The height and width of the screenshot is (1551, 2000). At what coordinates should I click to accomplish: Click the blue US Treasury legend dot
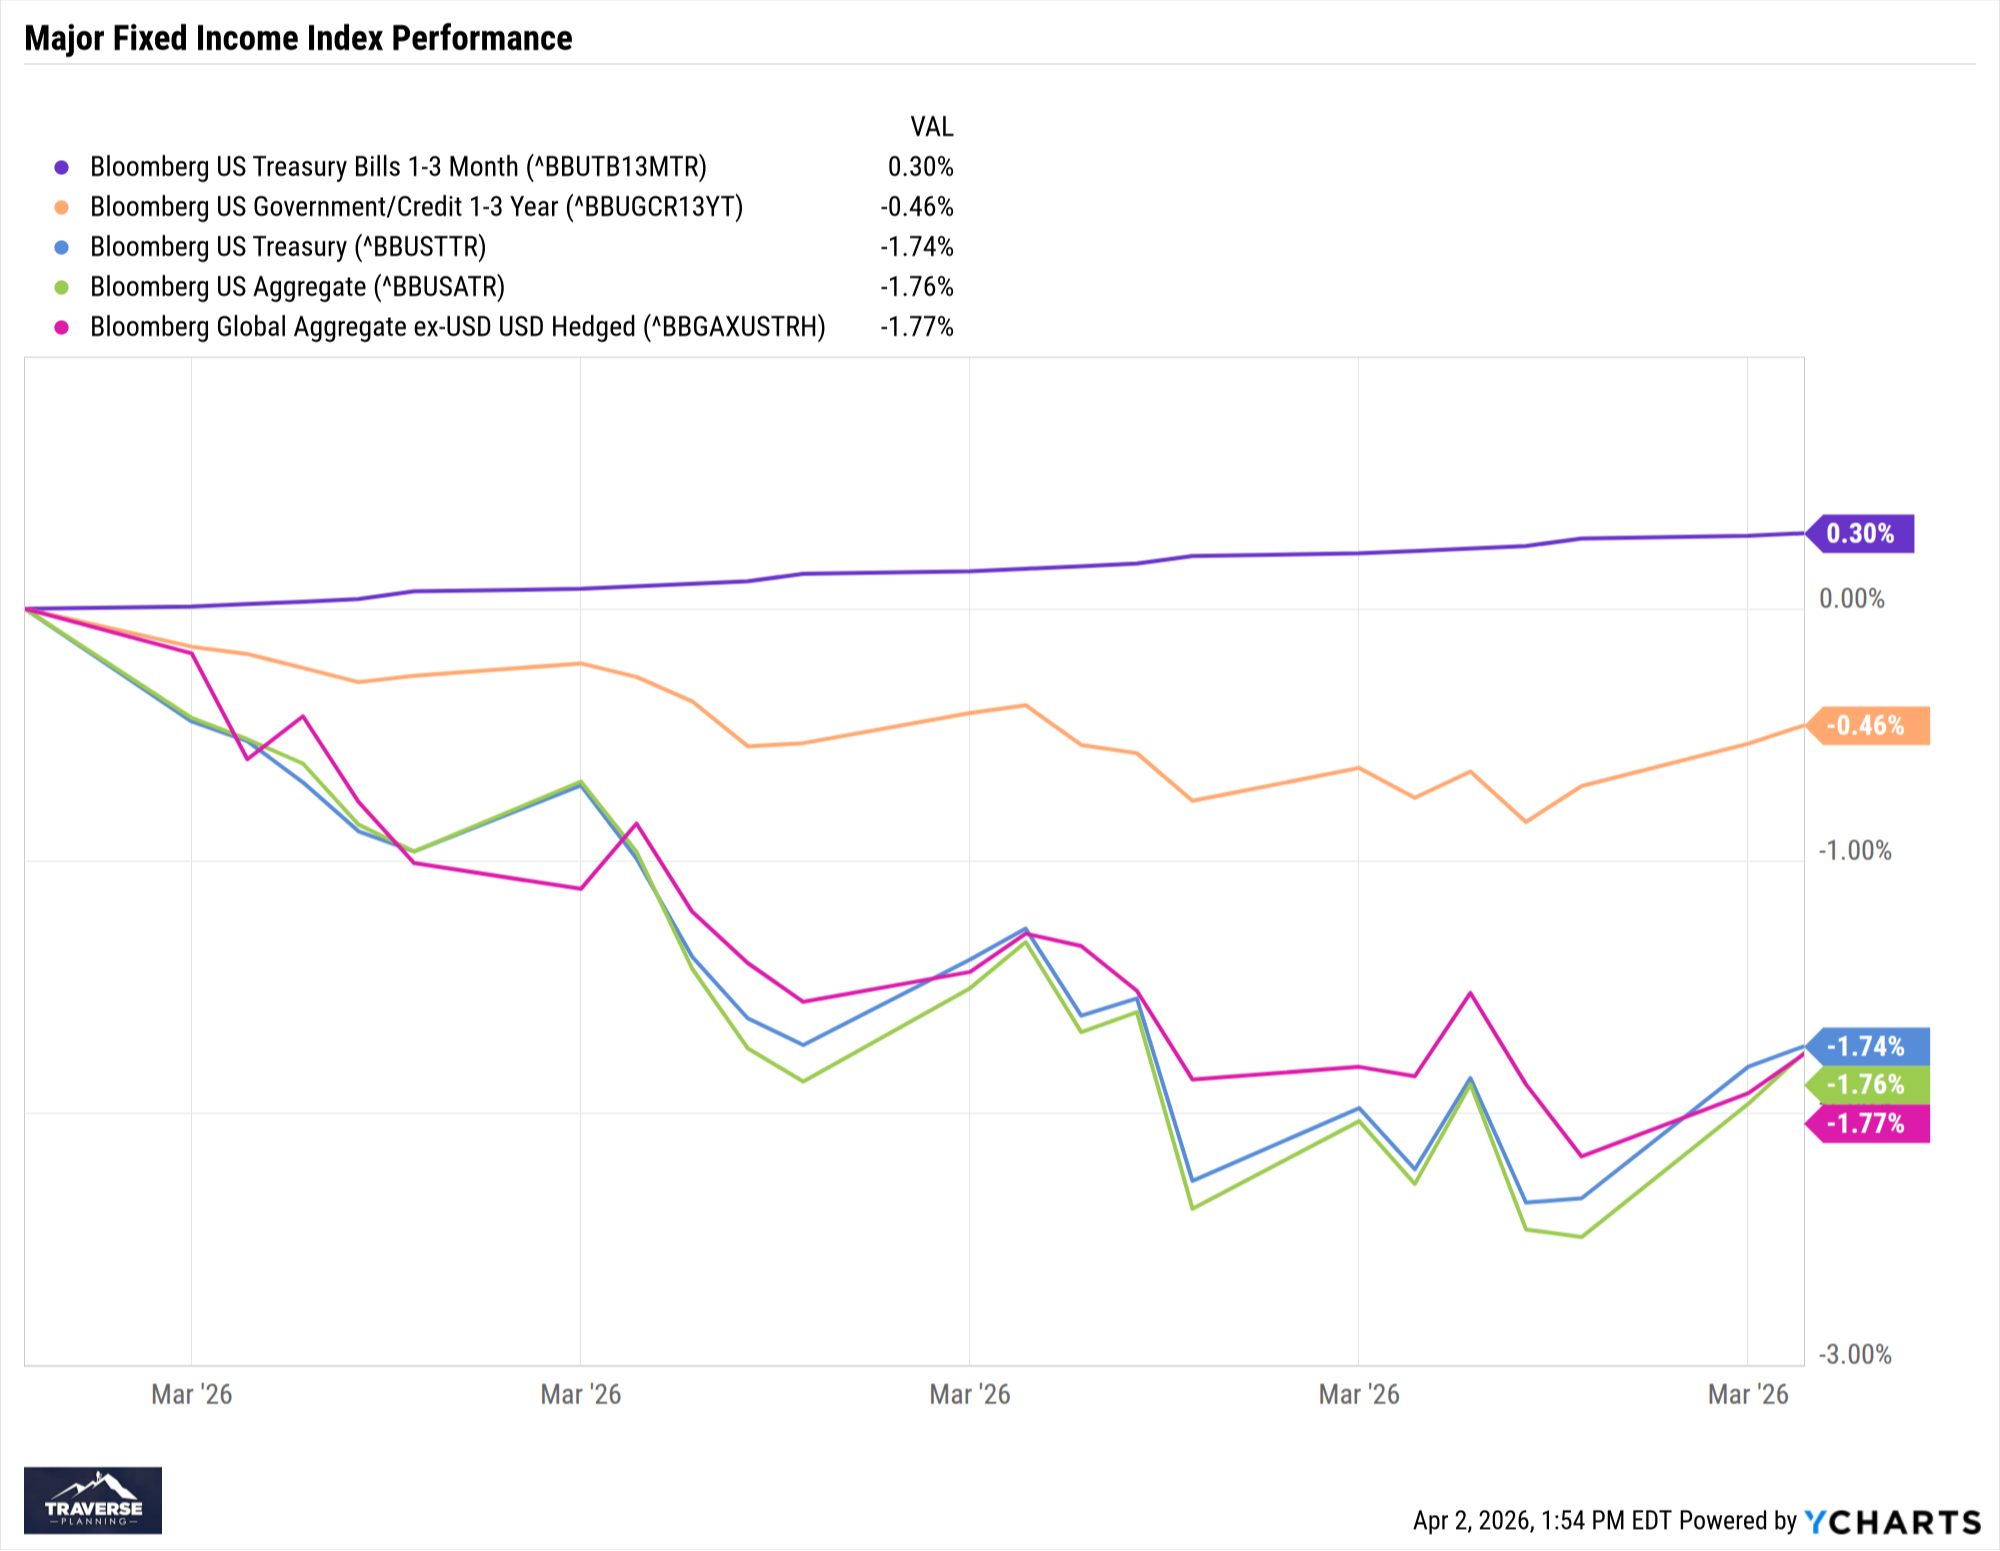click(62, 247)
